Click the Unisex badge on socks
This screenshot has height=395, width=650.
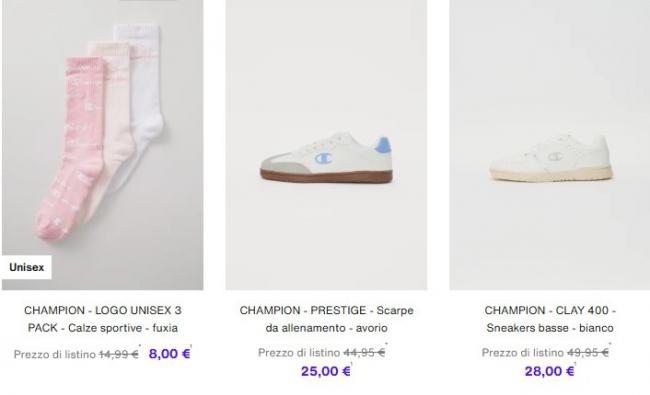tap(27, 267)
